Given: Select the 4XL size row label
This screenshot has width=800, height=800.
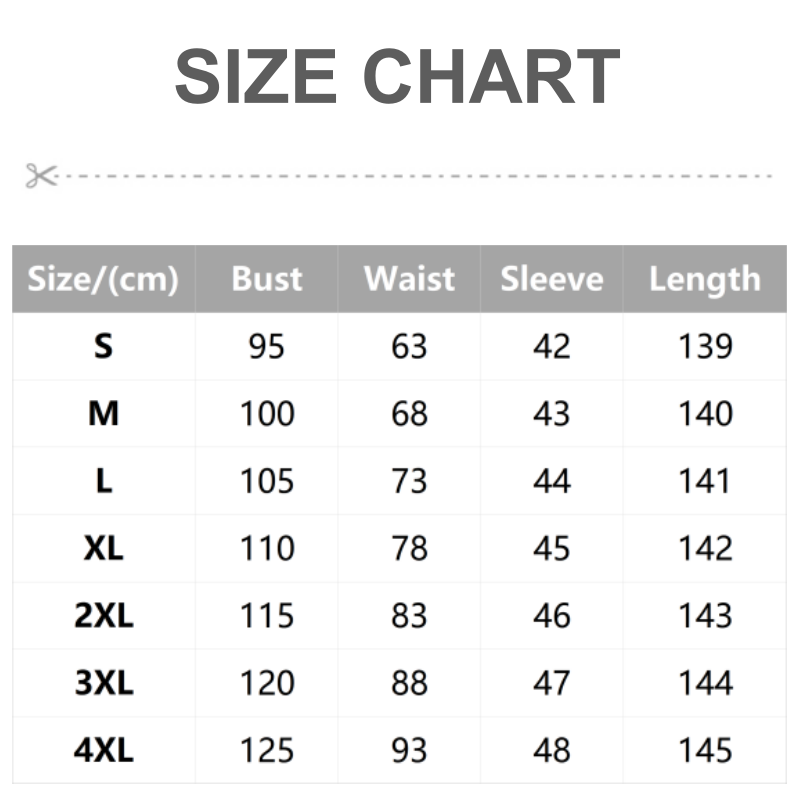Looking at the screenshot, I should click(x=103, y=750).
